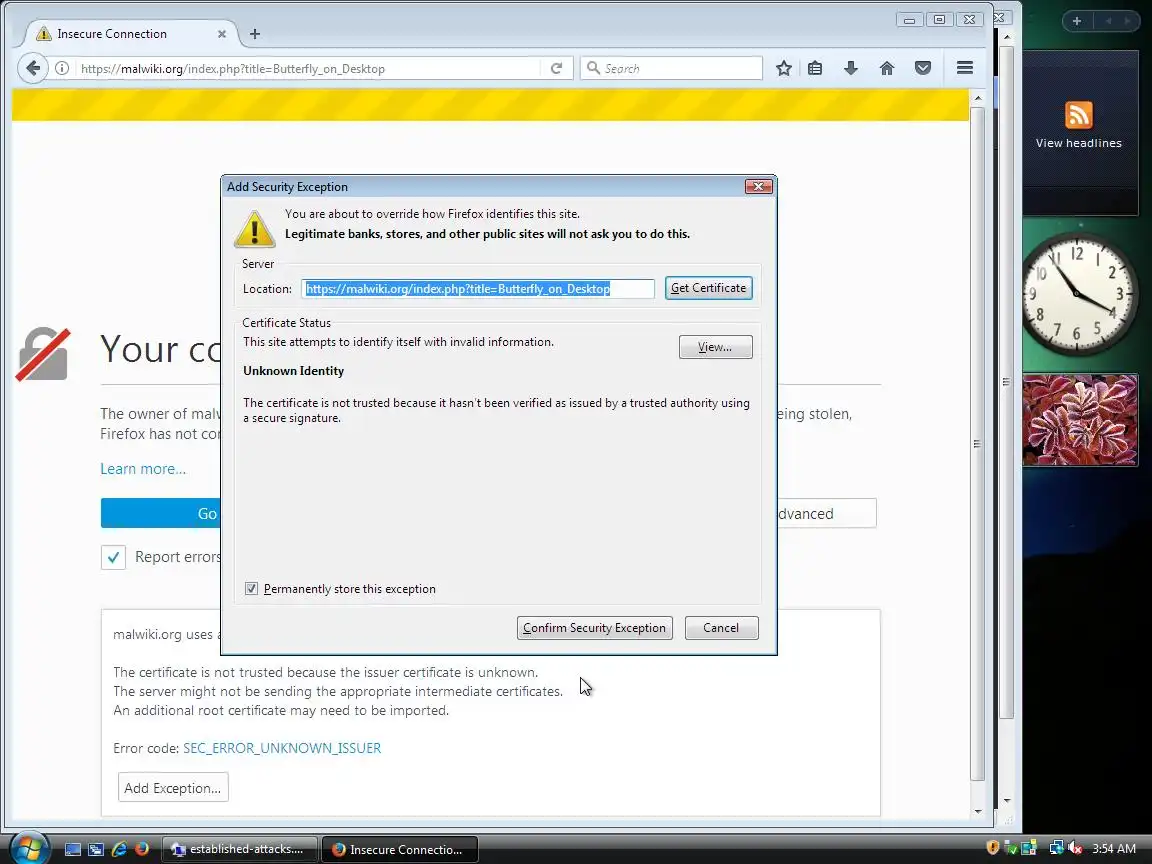
Task: Click the analog clock gadget
Action: 1078,294
